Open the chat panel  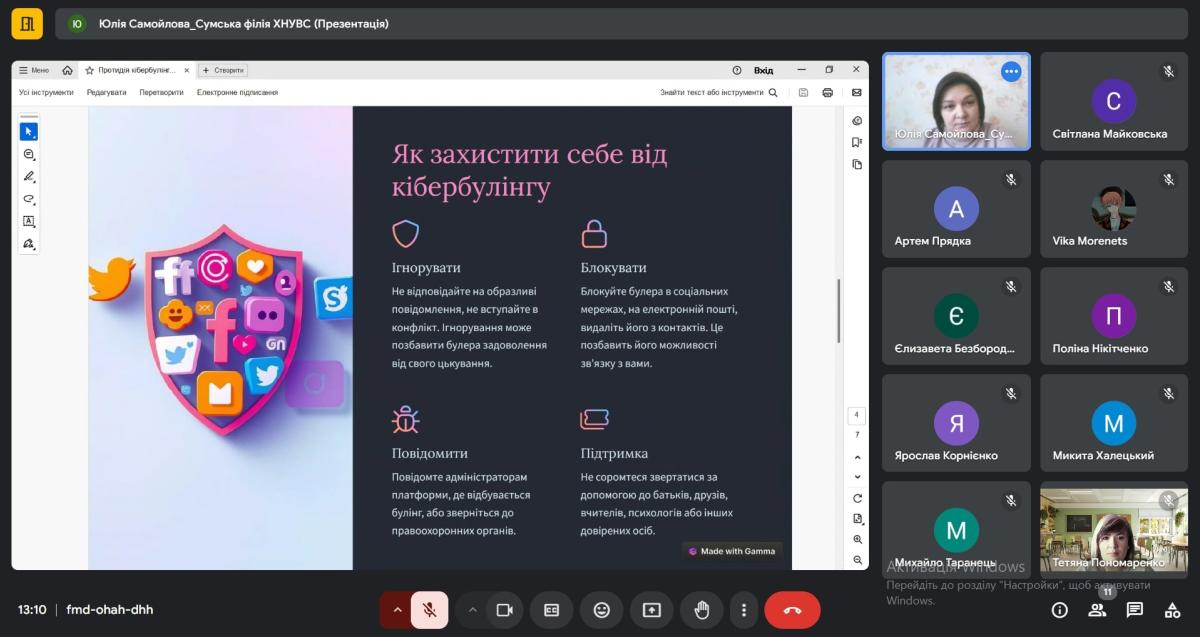(1135, 610)
